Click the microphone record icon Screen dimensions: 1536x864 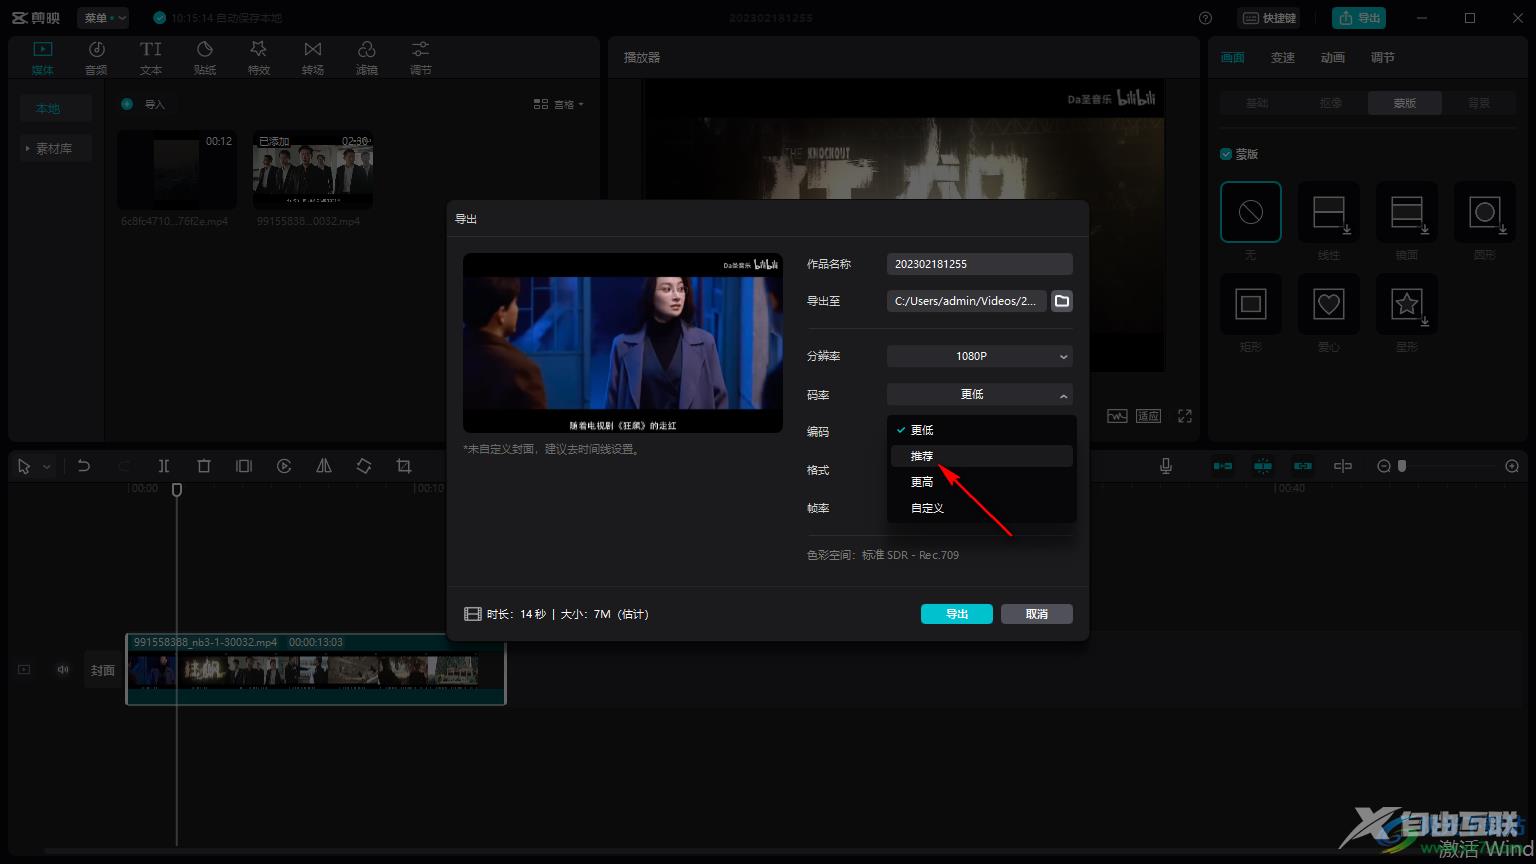pos(1166,466)
